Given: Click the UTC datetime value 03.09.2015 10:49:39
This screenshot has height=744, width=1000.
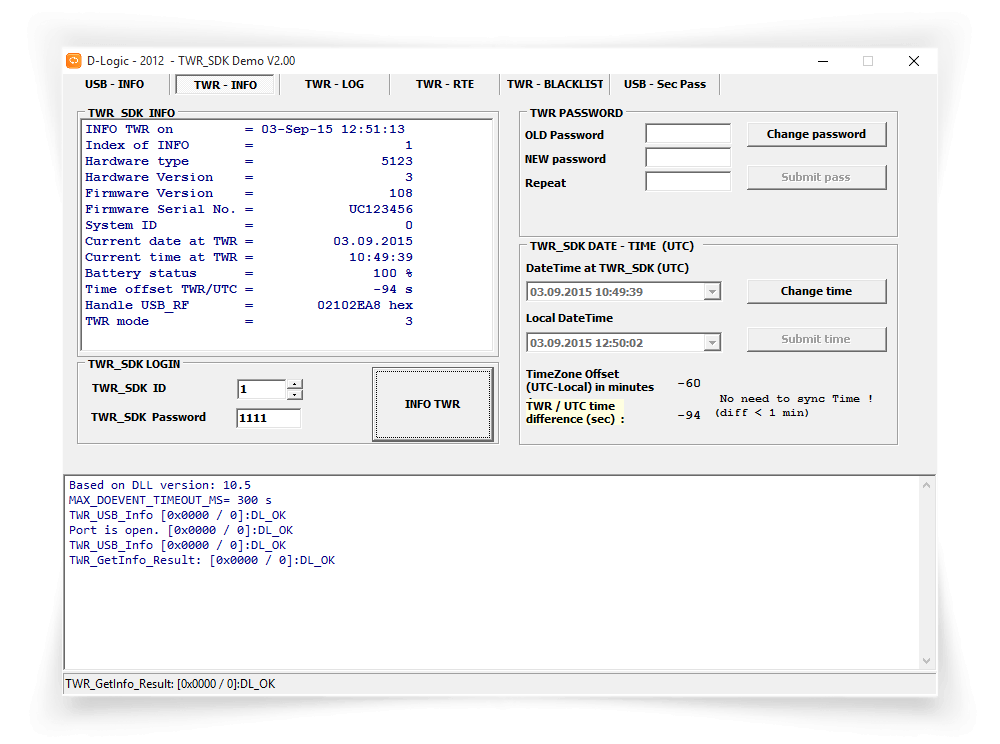Looking at the screenshot, I should tap(586, 292).
